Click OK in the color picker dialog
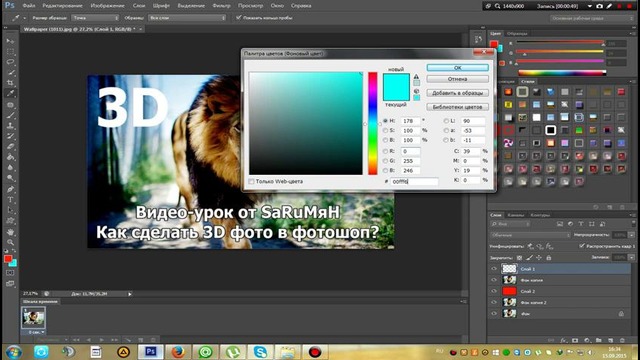 click(458, 68)
